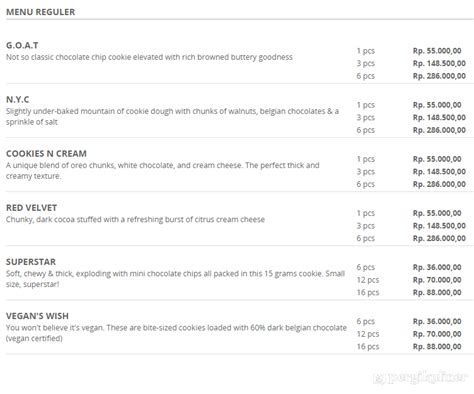Choose the G.O.A.T 3 pcs option
Image resolution: width=474 pixels, height=394 pixels.
365,63
